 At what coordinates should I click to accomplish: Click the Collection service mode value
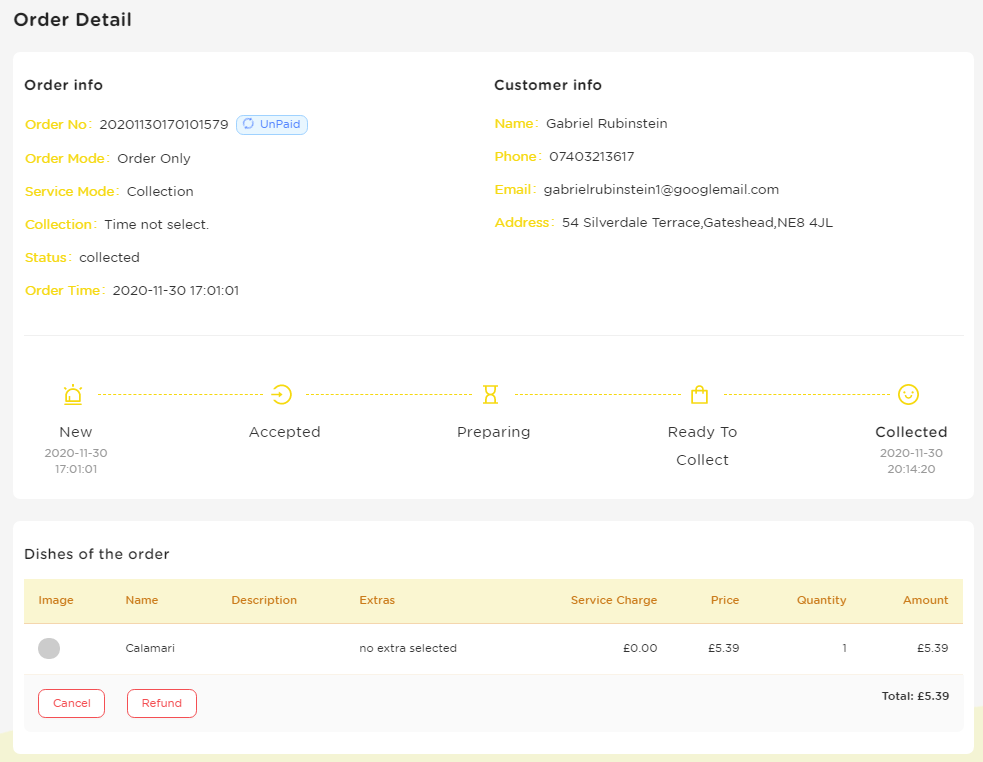[x=160, y=192]
